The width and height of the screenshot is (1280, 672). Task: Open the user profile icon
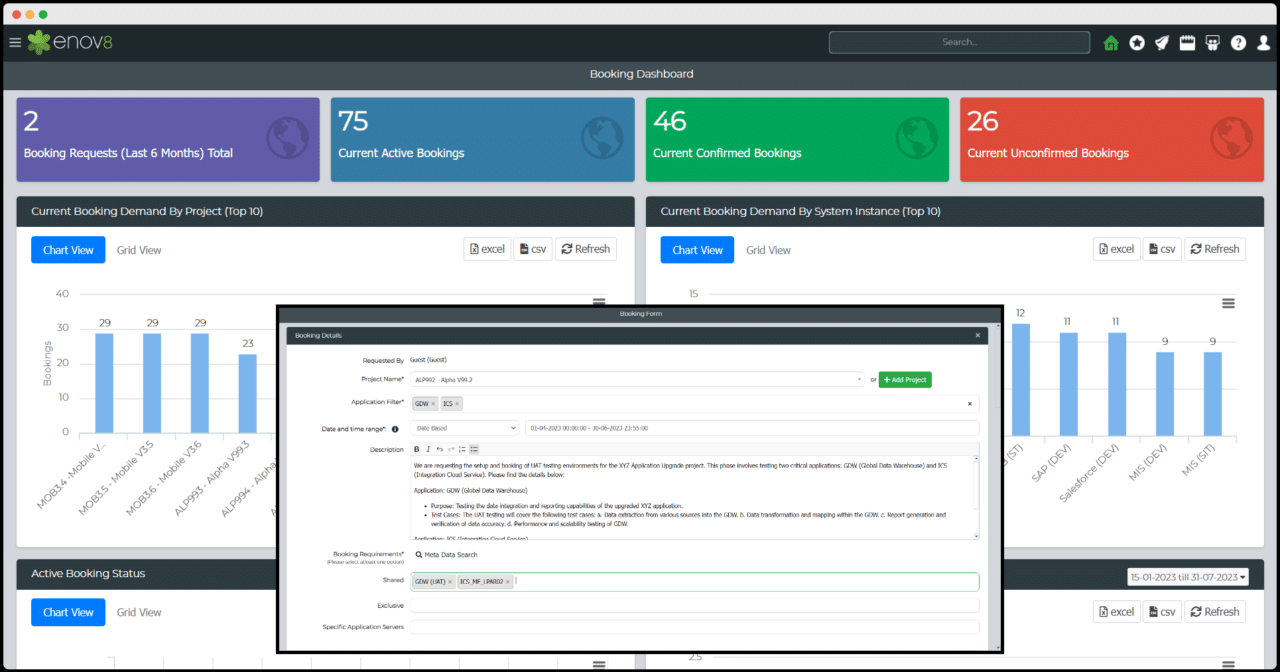coord(1262,42)
